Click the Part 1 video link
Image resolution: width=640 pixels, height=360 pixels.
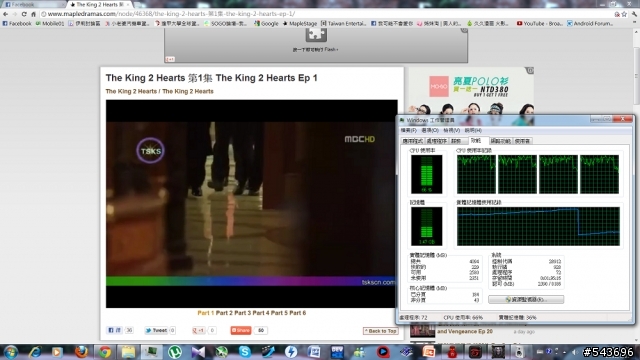point(206,313)
